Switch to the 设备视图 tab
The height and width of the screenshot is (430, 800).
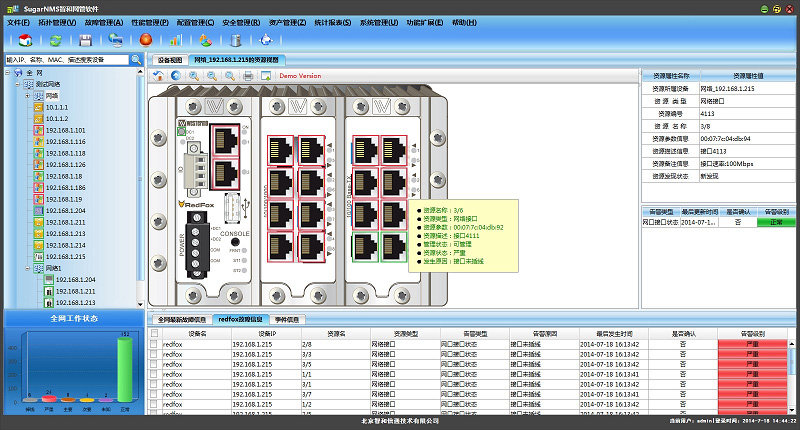pos(169,60)
